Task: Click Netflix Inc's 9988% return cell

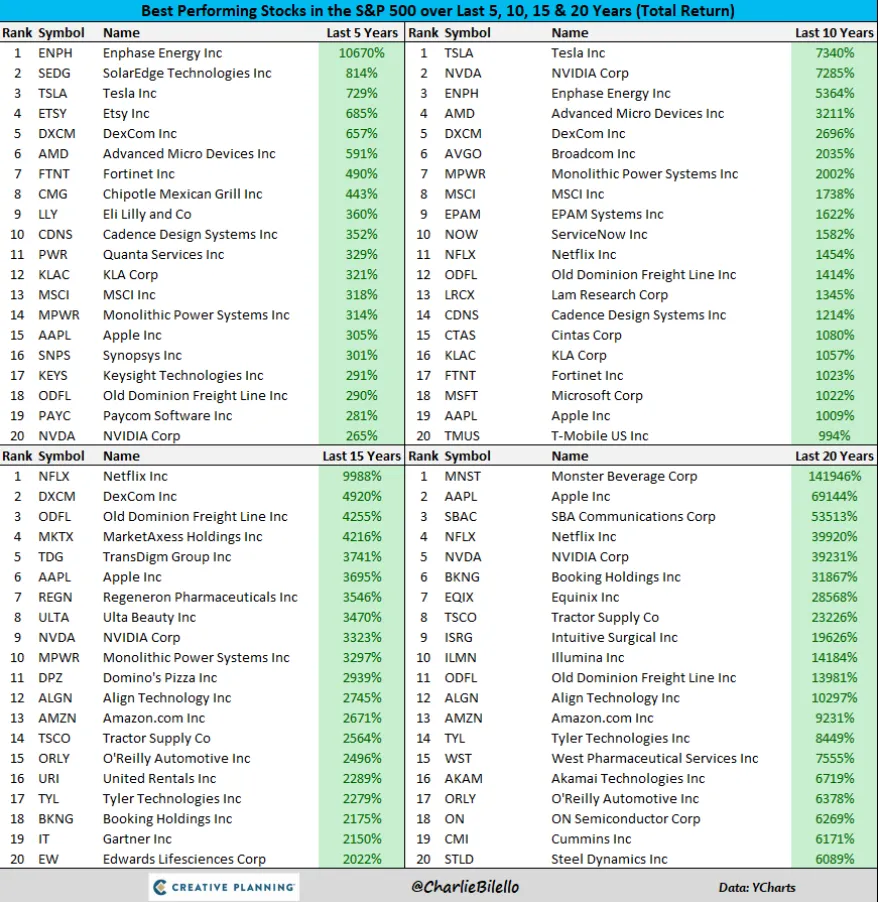Action: pyautogui.click(x=361, y=476)
